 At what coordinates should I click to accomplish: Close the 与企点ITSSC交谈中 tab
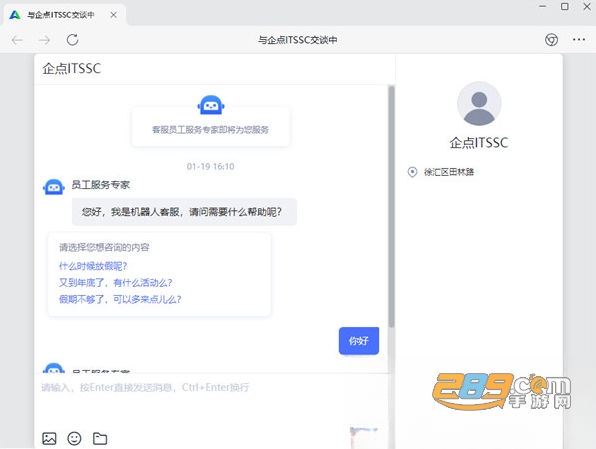click(x=113, y=15)
